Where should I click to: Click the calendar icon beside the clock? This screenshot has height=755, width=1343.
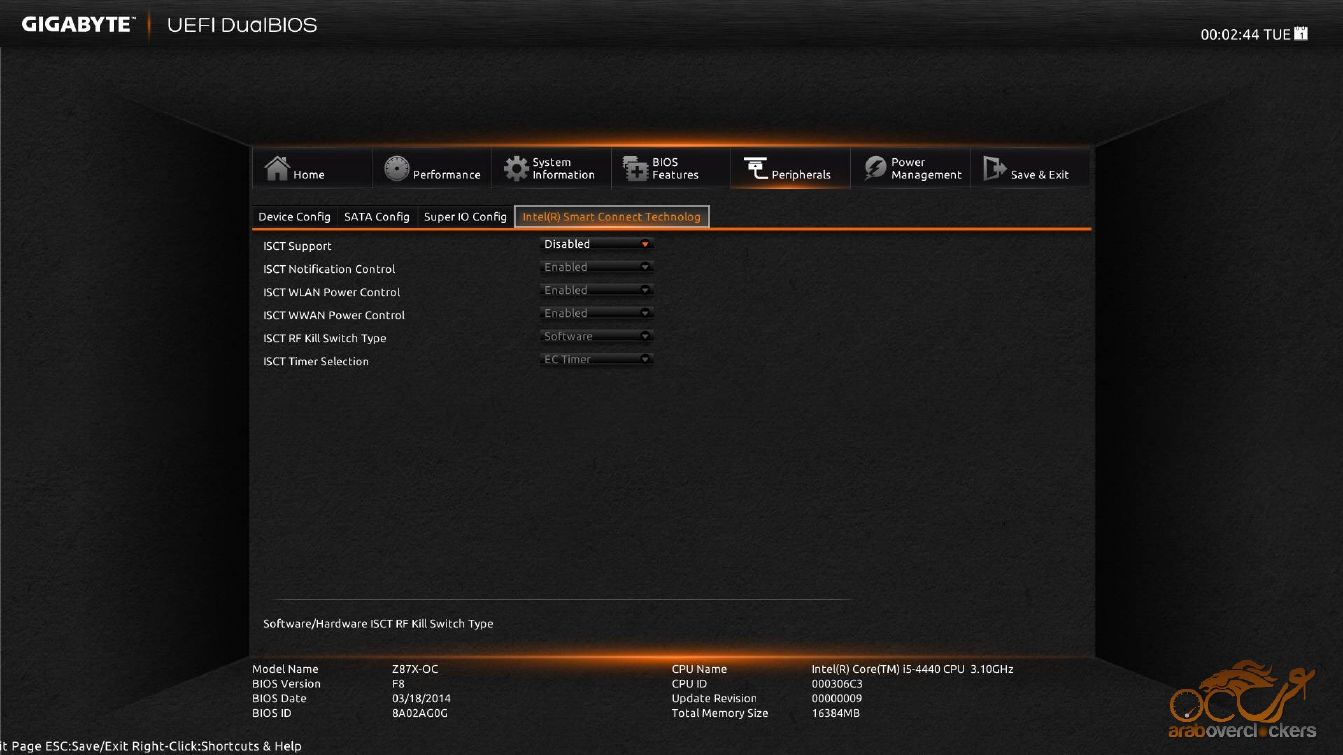[1301, 34]
